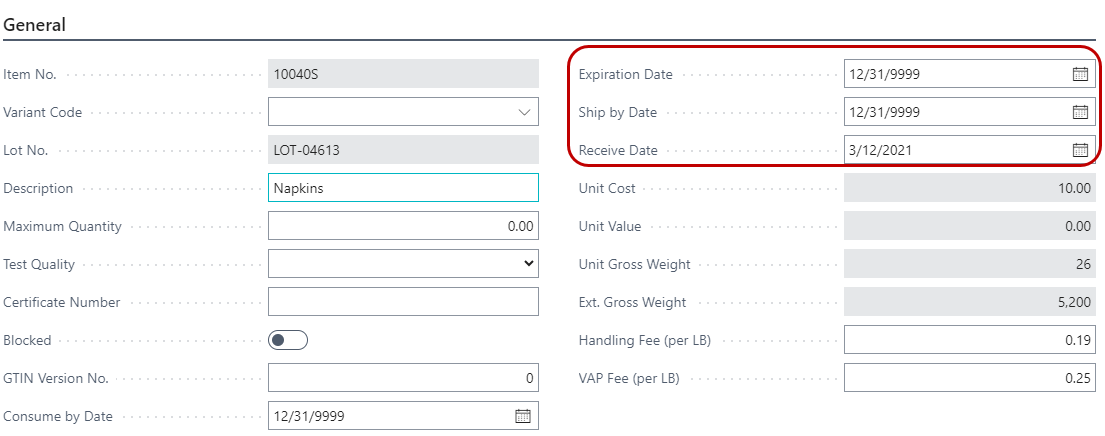Screen dimensions: 1105x436
Task: Open the Consume by Date calendar picker
Action: click(x=522, y=416)
